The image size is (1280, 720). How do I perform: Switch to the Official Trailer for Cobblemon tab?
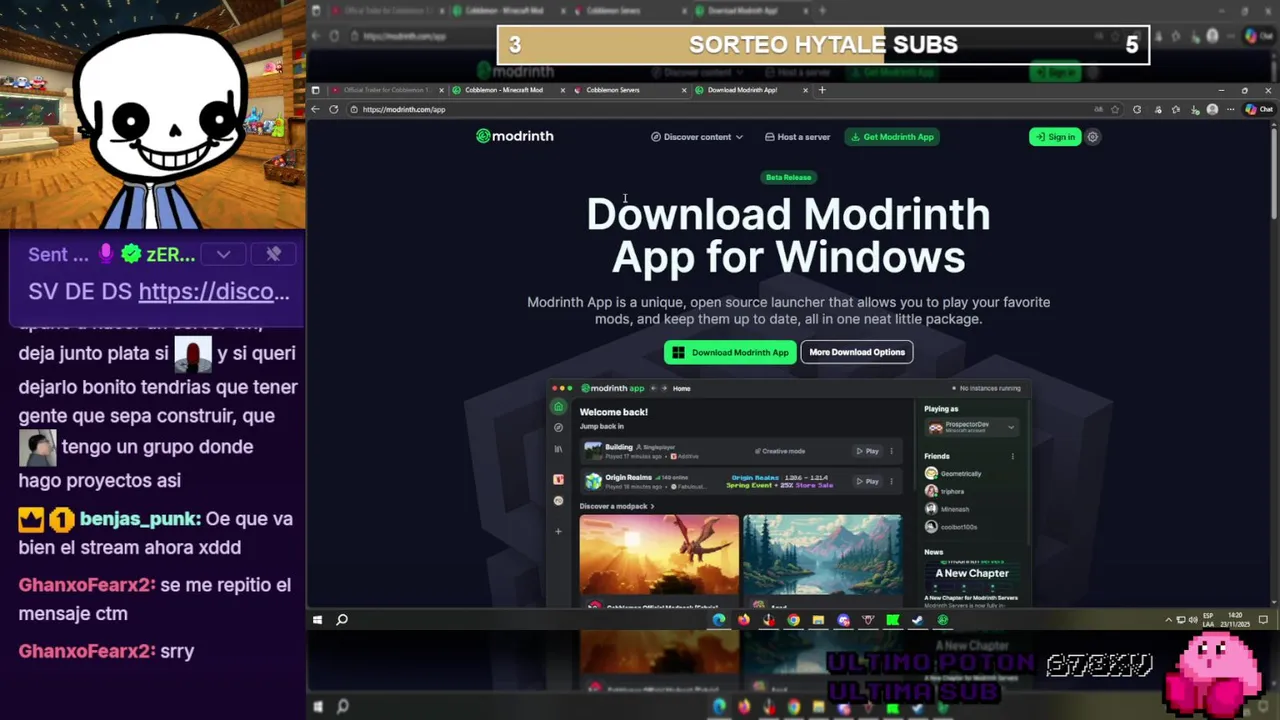pyautogui.click(x=387, y=90)
